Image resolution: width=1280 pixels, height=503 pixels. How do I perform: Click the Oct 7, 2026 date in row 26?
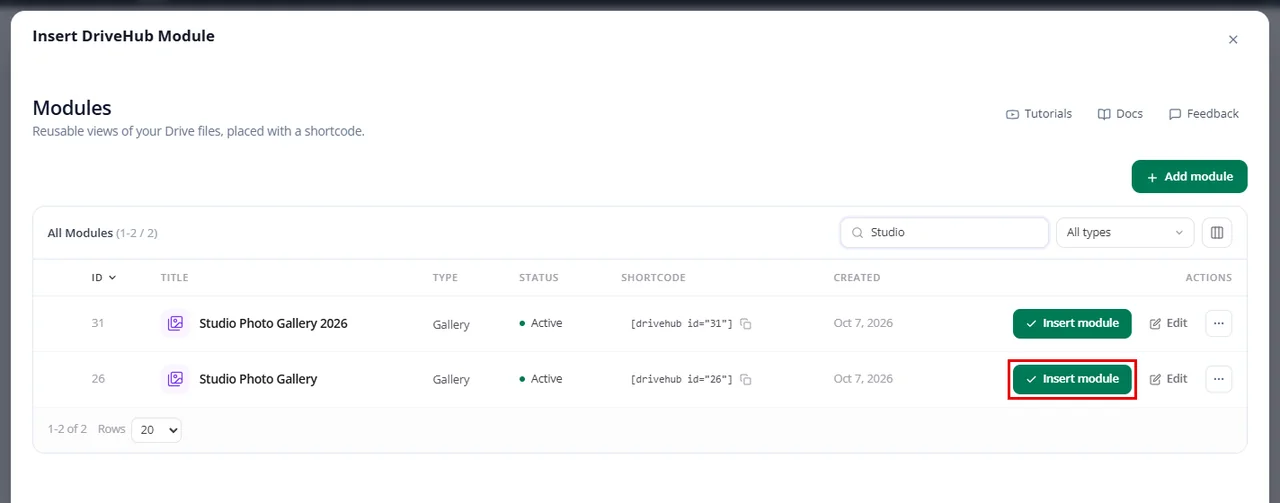coord(863,379)
